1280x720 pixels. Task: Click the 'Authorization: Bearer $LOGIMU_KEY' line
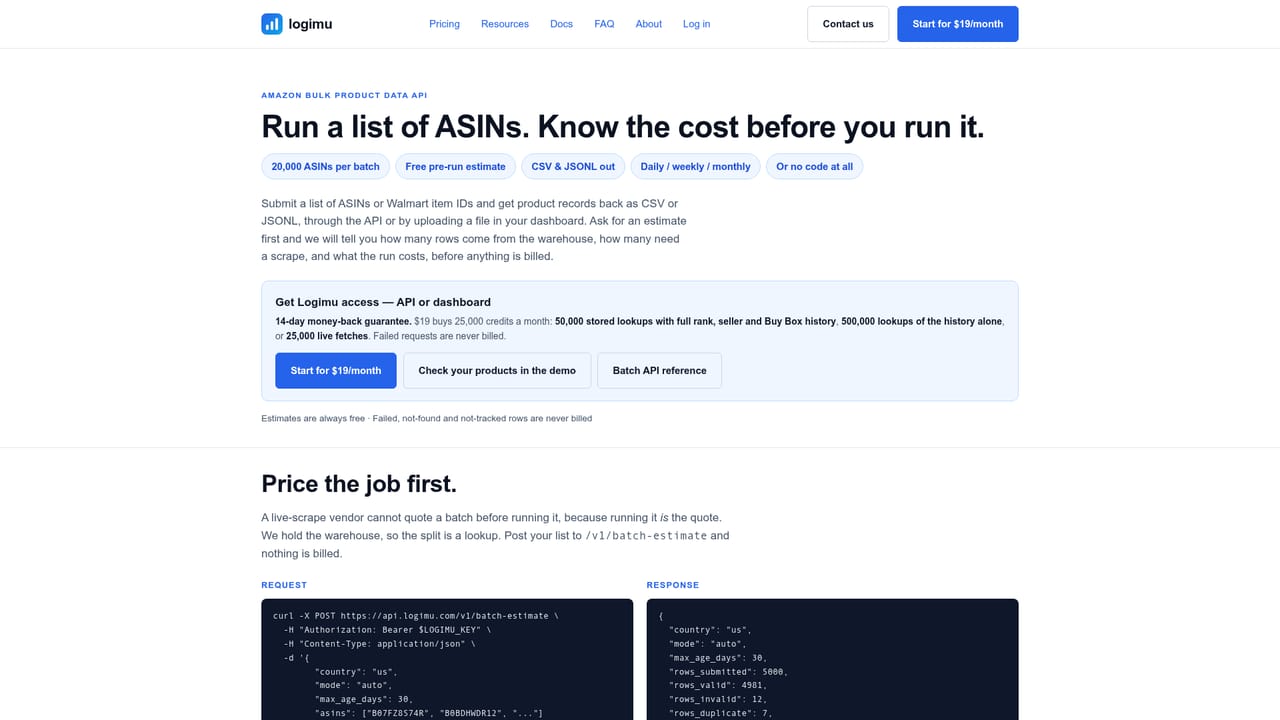click(388, 630)
